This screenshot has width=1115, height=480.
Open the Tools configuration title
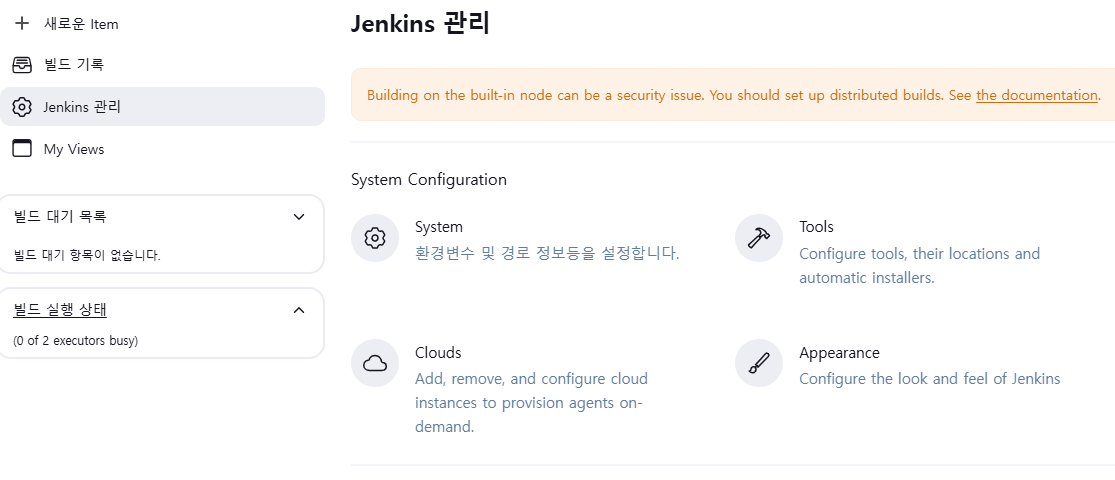816,227
